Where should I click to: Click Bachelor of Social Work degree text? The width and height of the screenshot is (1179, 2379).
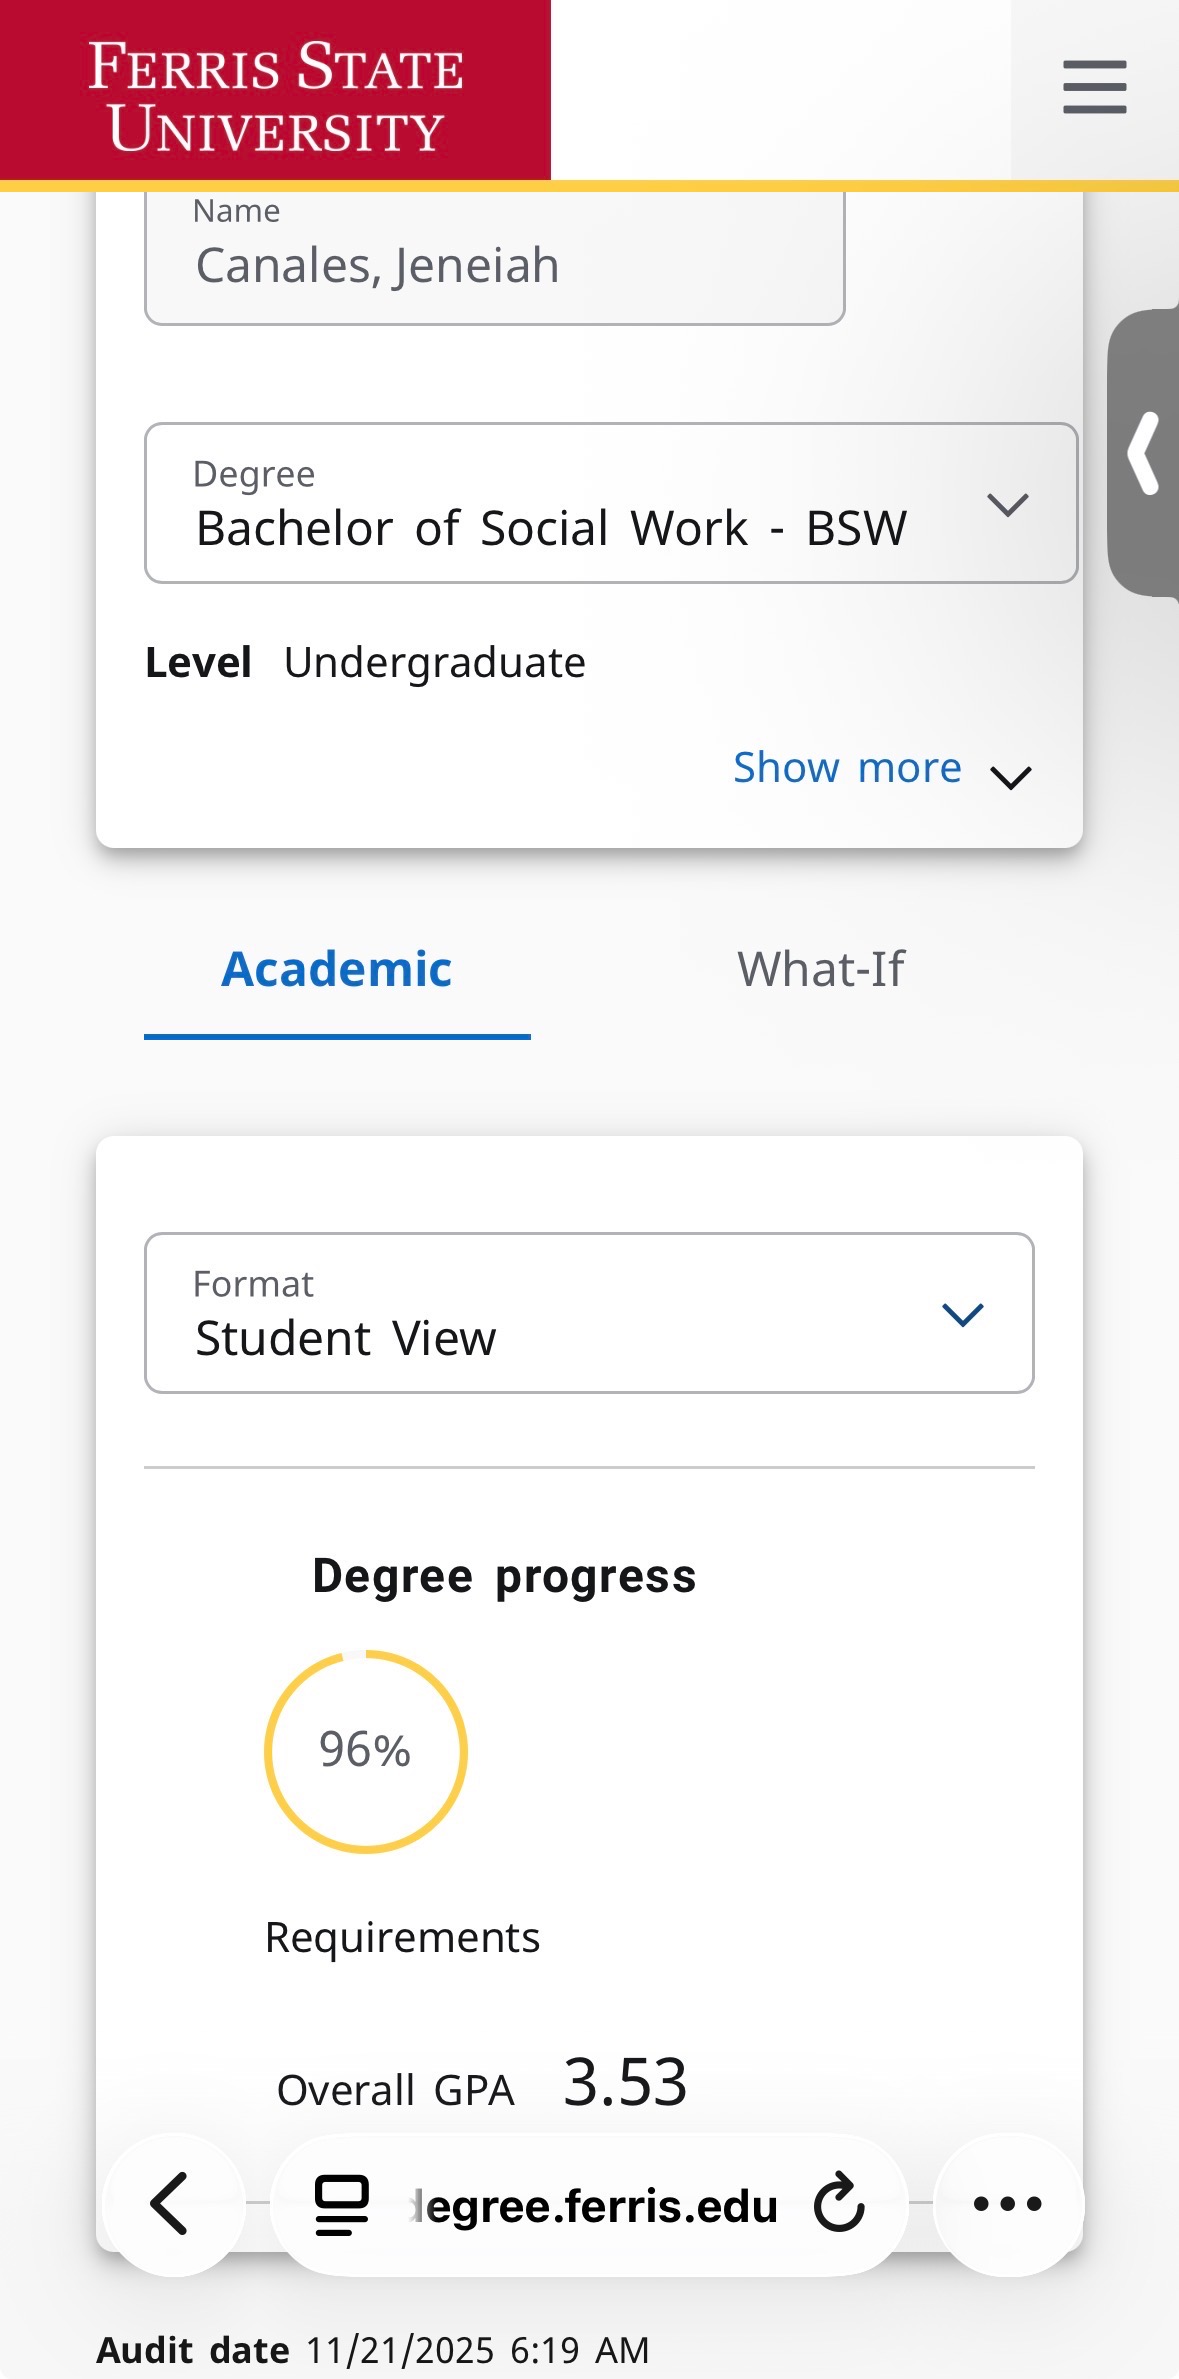point(551,528)
